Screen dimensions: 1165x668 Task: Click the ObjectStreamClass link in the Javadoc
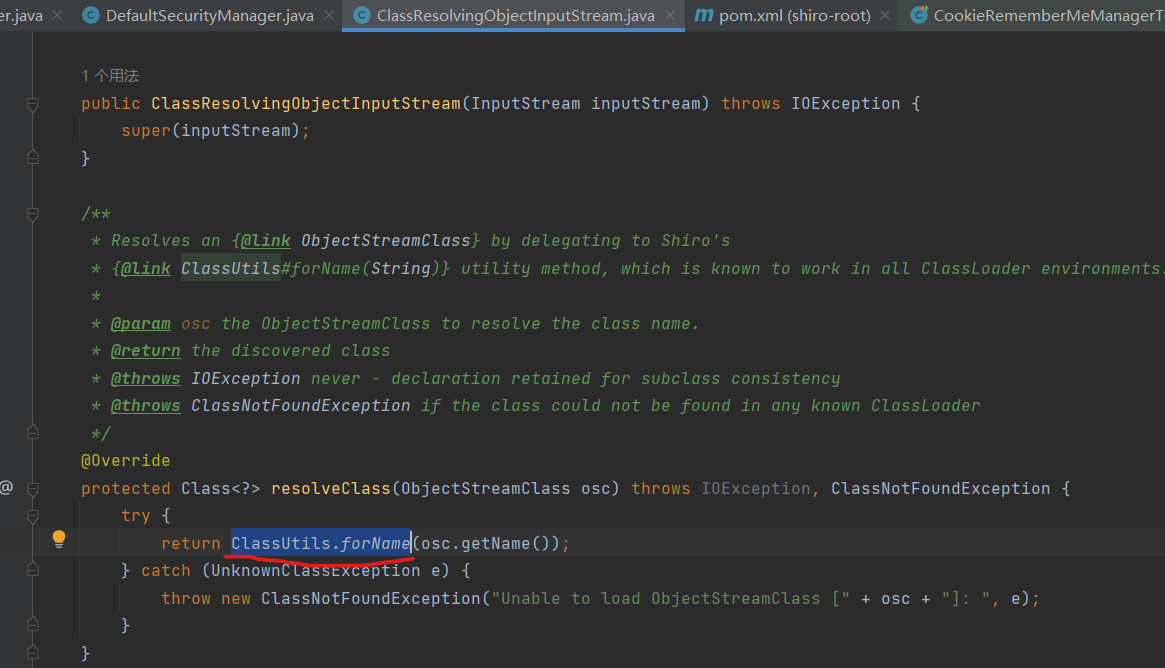point(385,241)
